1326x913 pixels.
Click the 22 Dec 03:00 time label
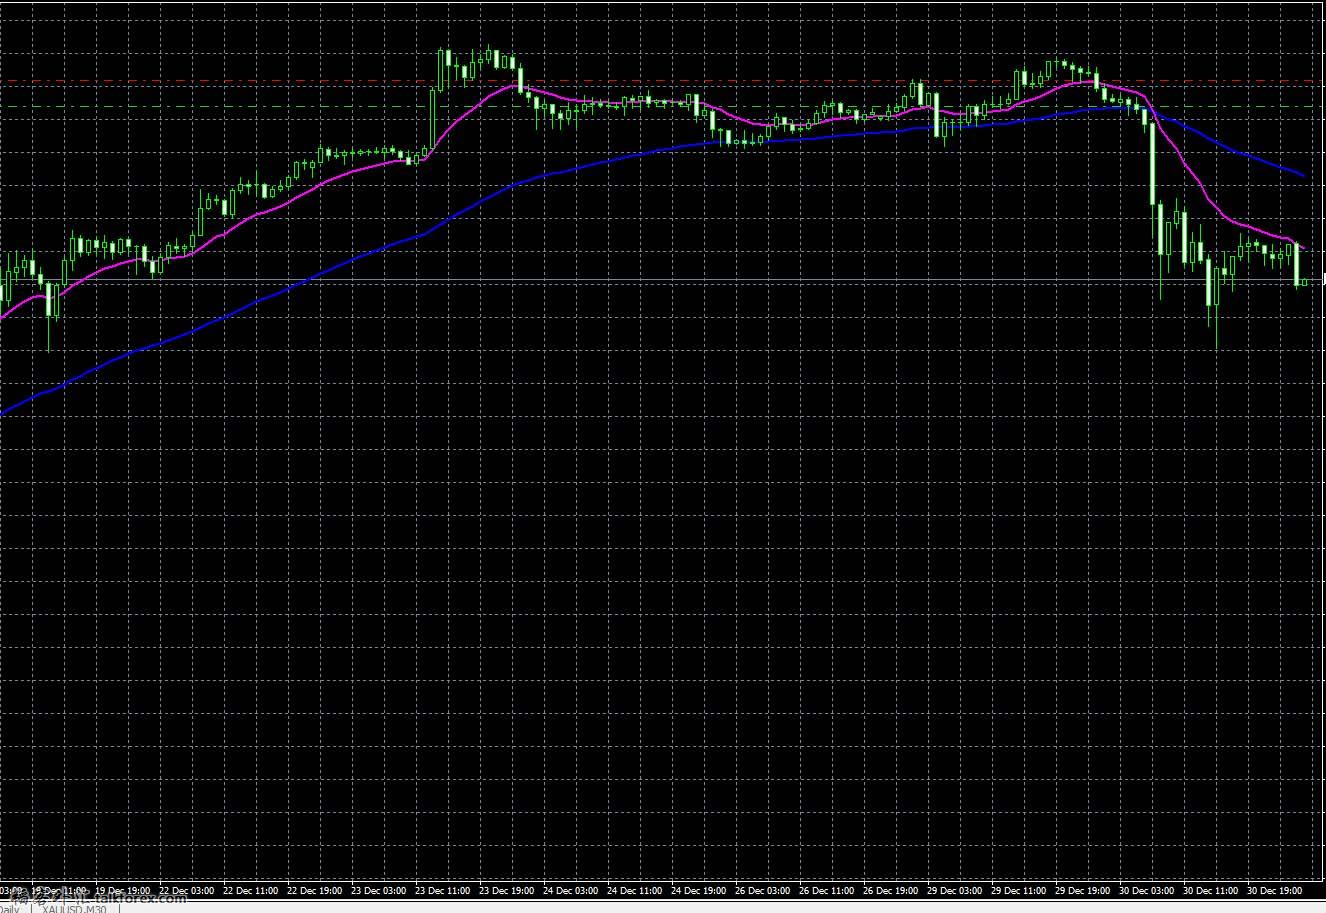click(187, 891)
